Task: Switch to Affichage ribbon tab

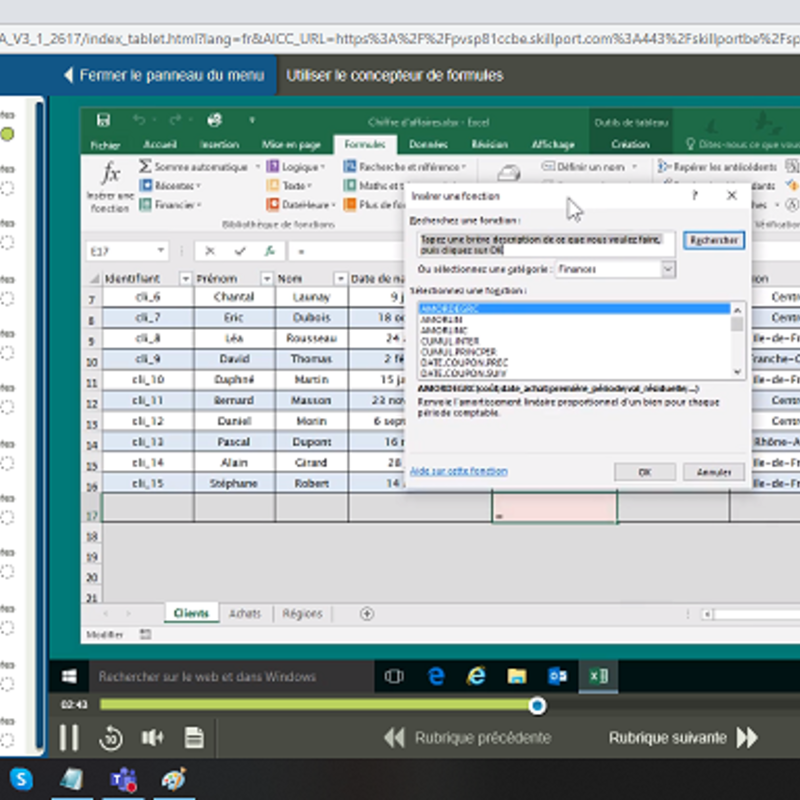Action: point(553,145)
